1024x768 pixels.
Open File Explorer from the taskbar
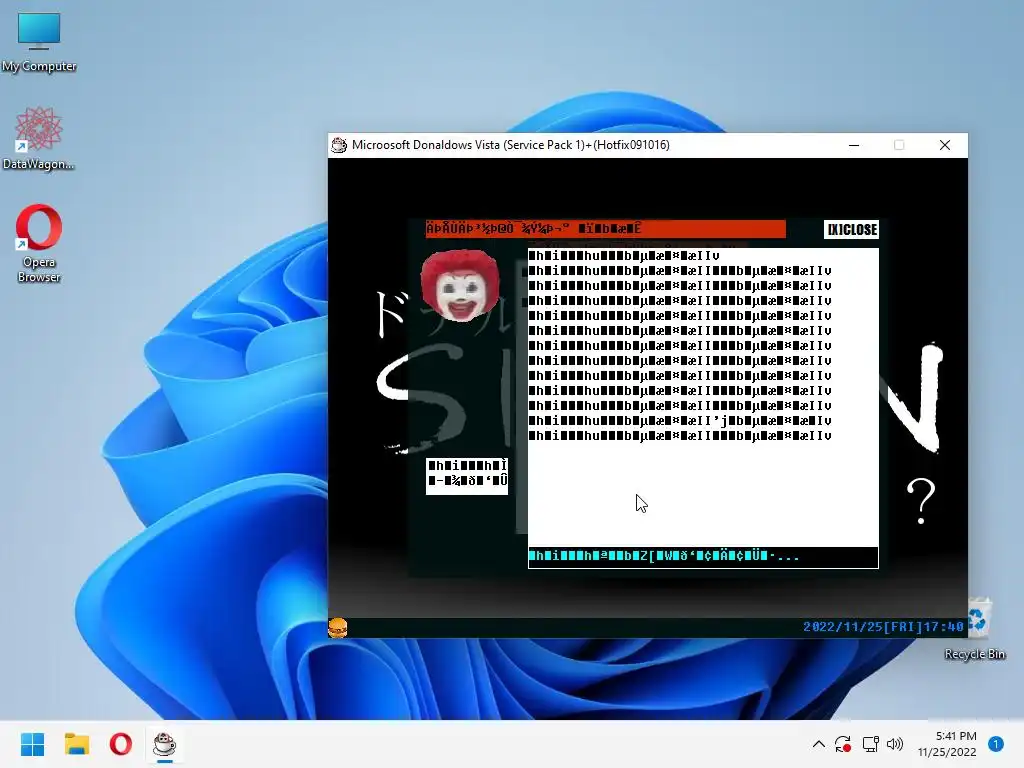77,744
